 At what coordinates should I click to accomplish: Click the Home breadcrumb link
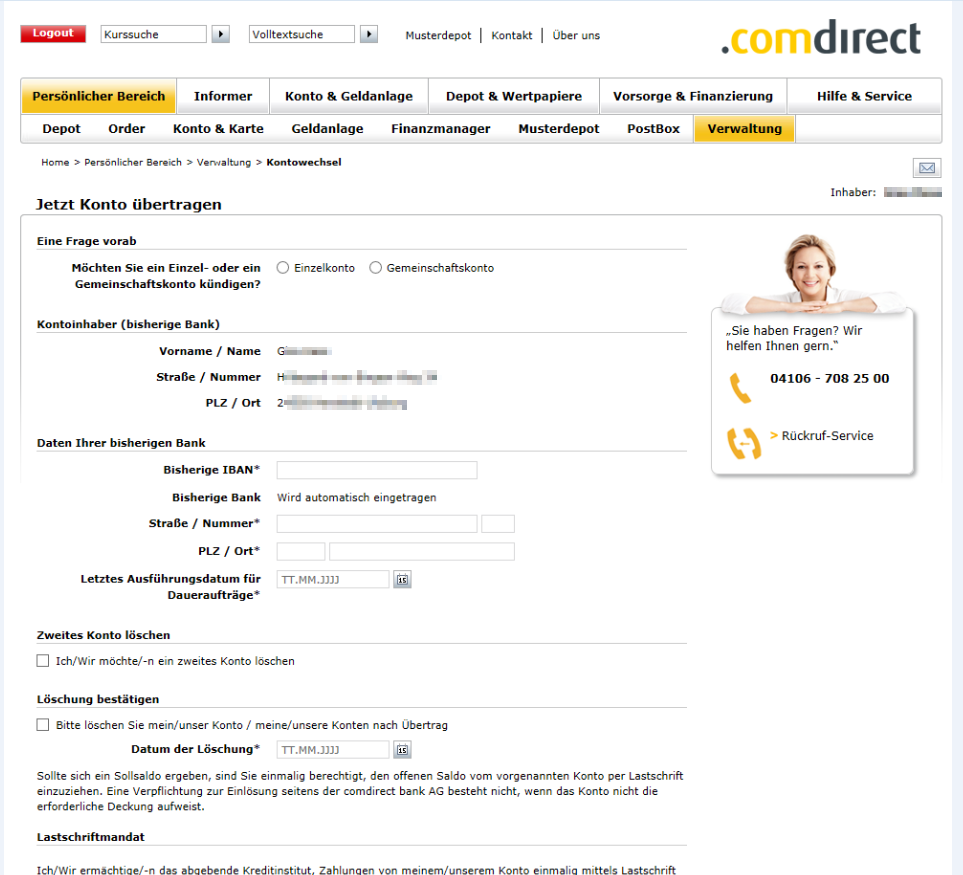(x=55, y=162)
